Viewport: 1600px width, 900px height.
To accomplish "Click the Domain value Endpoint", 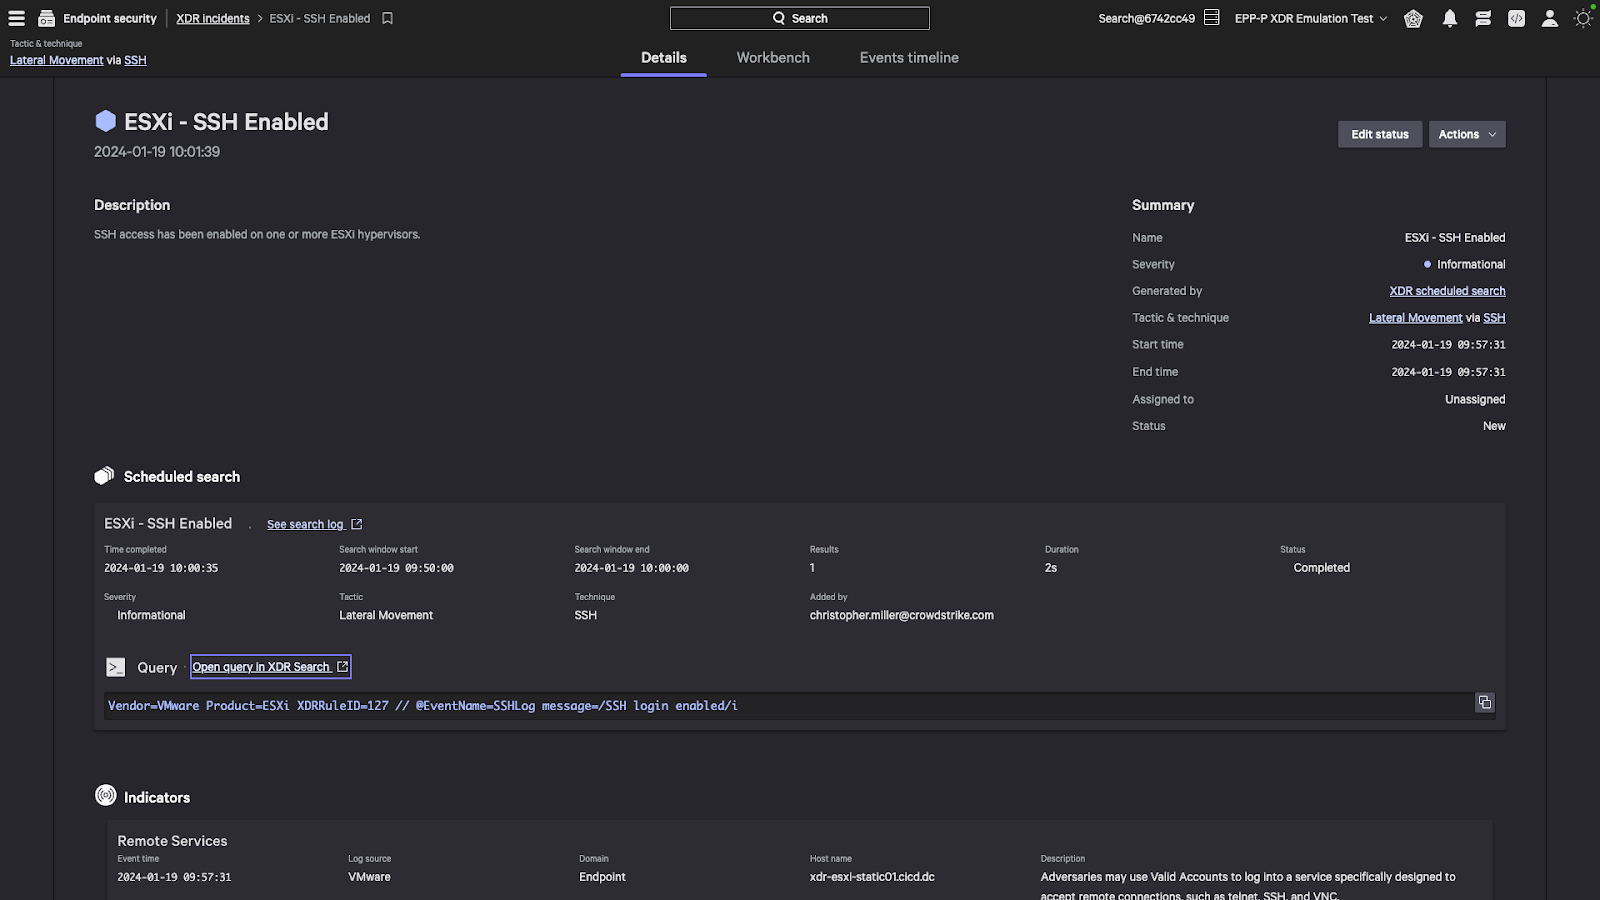I will tap(602, 877).
